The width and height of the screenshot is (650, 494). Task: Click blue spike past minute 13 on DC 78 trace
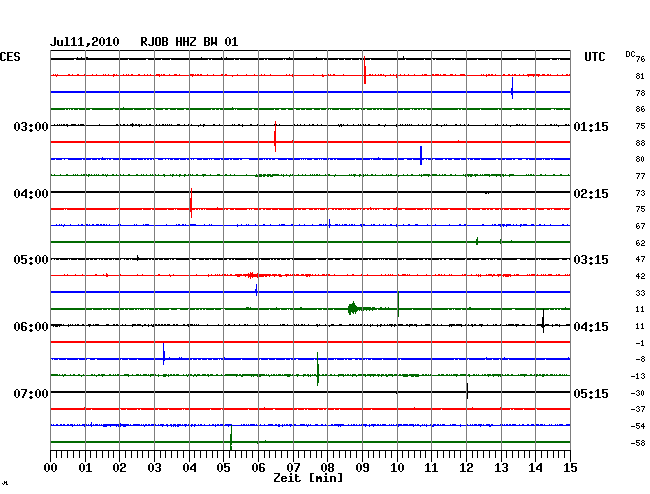512,88
